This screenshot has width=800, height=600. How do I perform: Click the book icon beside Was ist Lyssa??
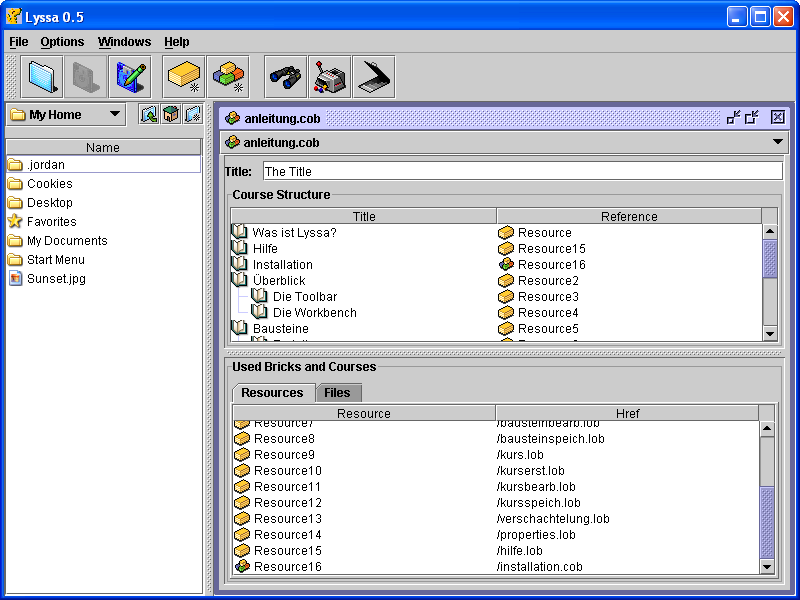(x=239, y=232)
